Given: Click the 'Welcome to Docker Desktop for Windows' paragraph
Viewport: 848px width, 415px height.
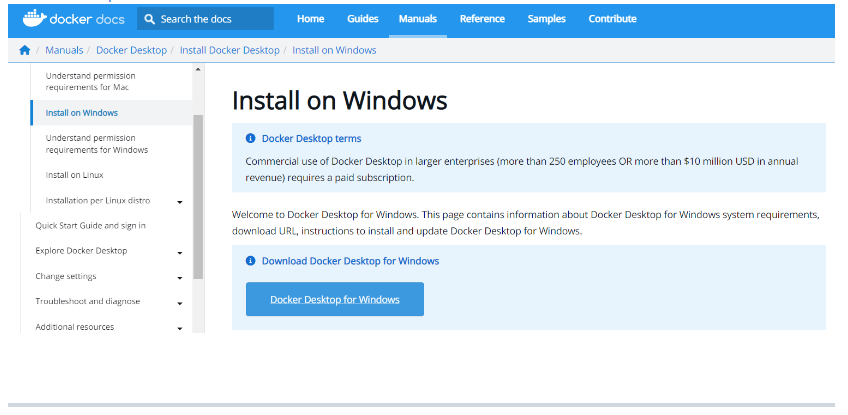Looking at the screenshot, I should [x=526, y=223].
